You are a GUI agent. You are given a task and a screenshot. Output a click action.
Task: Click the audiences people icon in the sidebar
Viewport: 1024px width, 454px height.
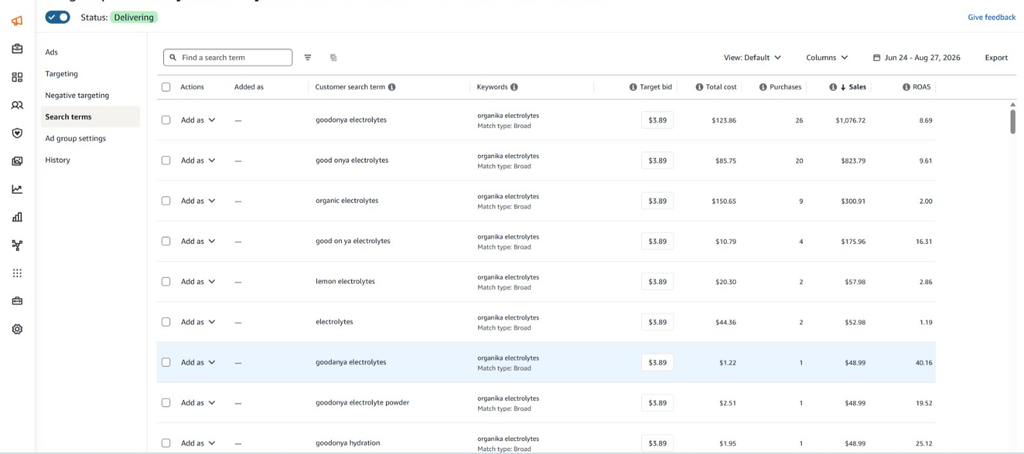(x=17, y=105)
